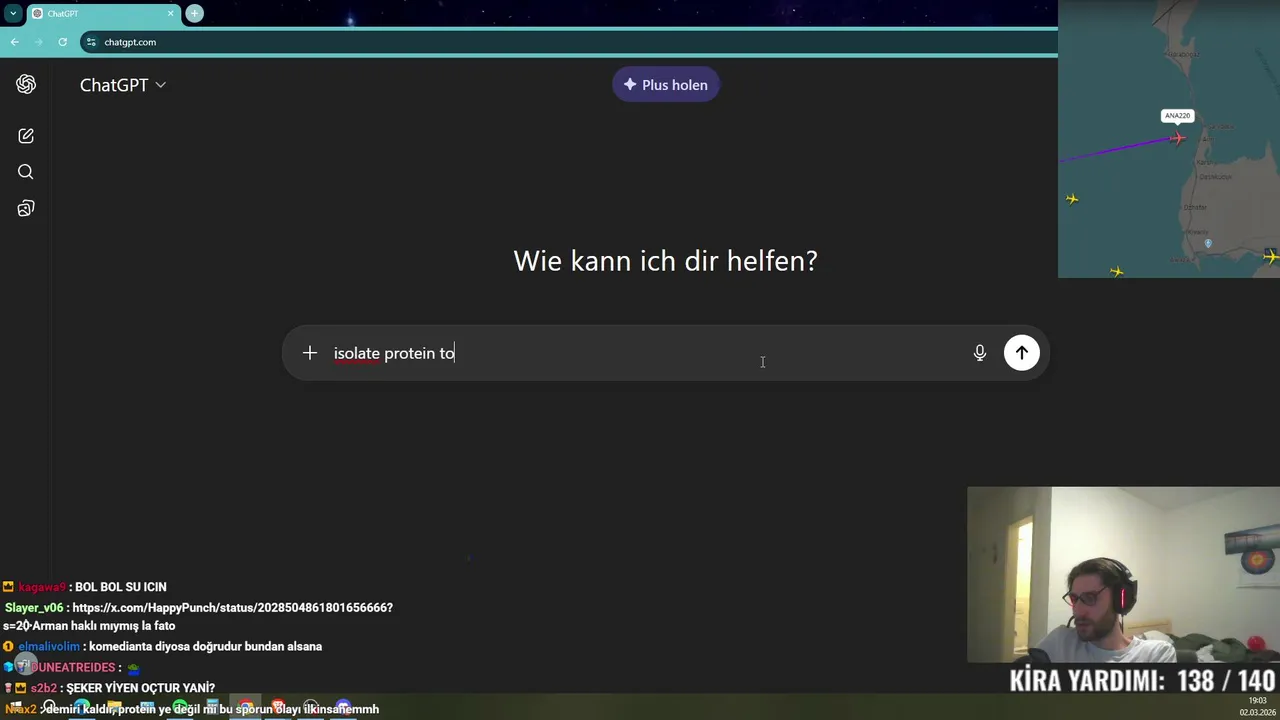Open a new browser tab
The width and height of the screenshot is (1280, 720).
click(195, 13)
